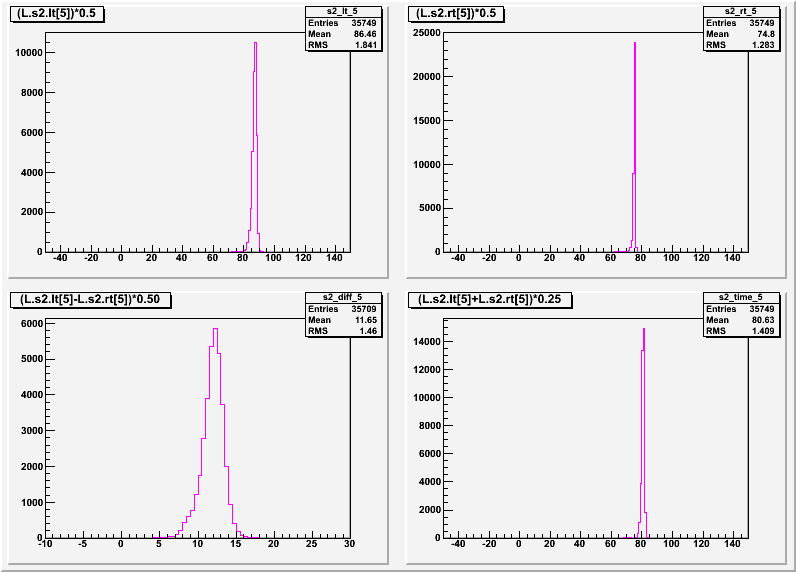Screen dimensions: 796x572
Task: Select the s2_rt_5 stats box name
Action: pyautogui.click(x=741, y=11)
